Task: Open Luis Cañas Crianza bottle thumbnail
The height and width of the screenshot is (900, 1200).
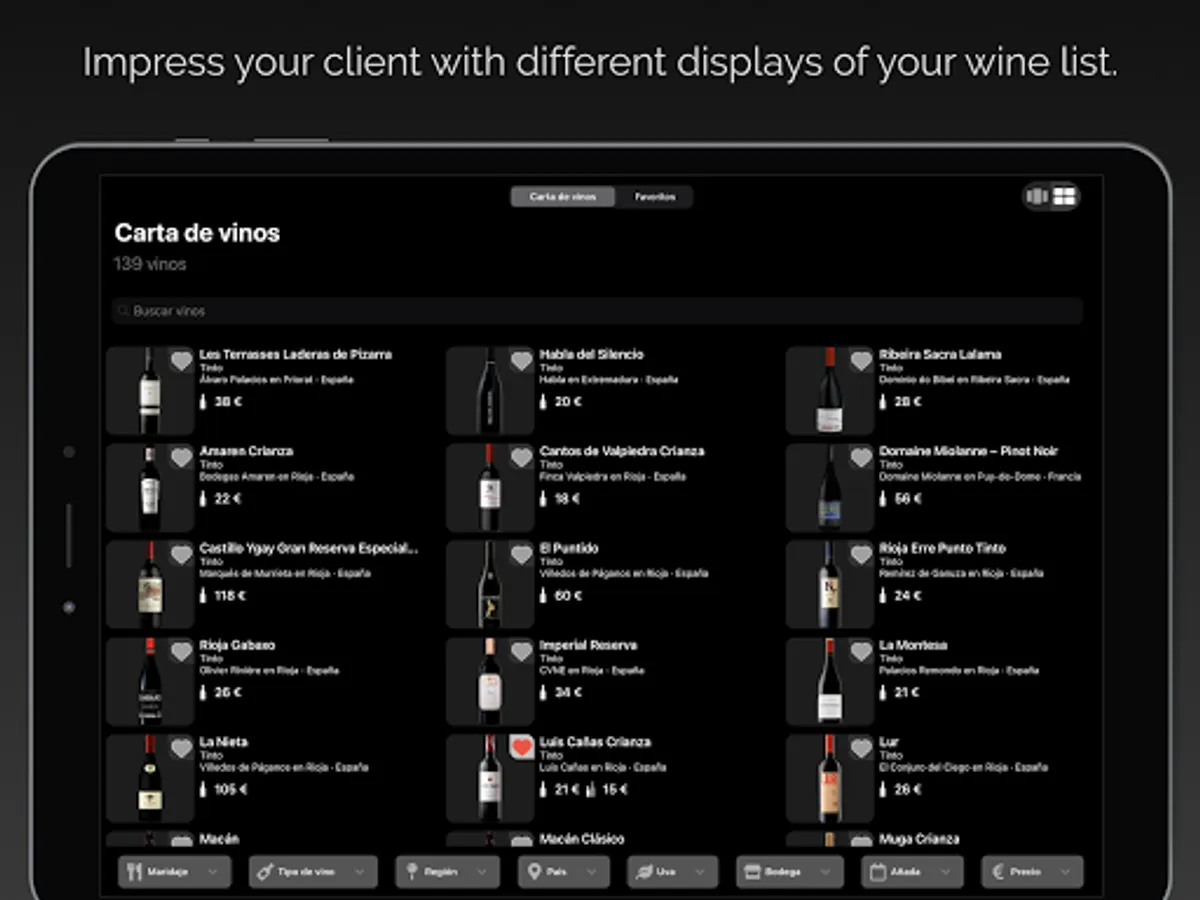Action: point(490,778)
